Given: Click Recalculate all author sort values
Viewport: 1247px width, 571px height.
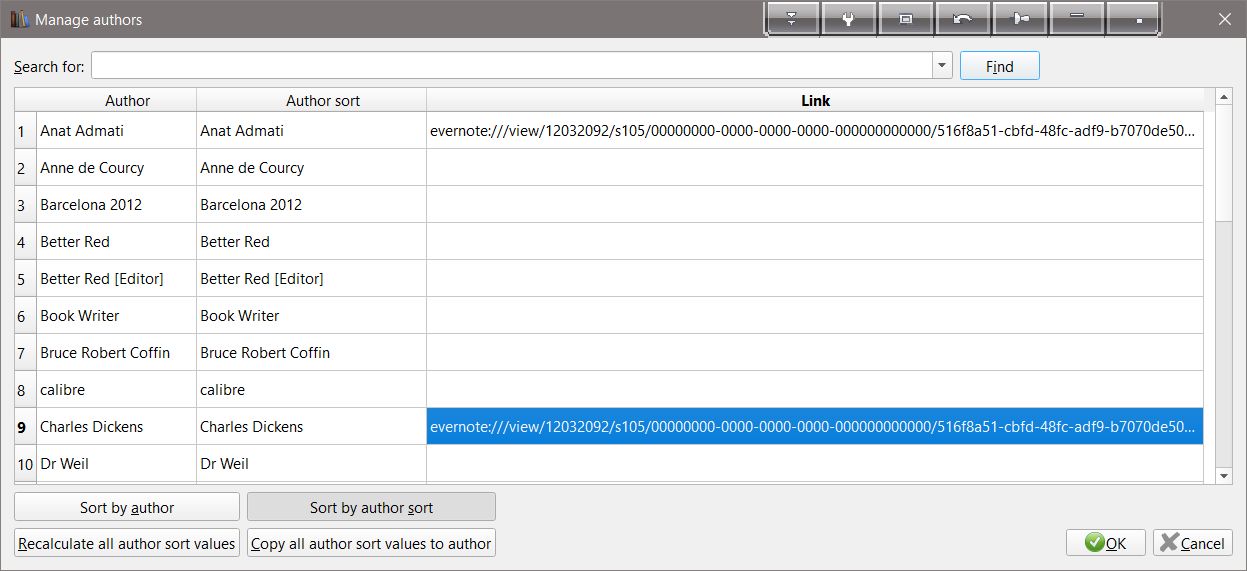Looking at the screenshot, I should [127, 543].
